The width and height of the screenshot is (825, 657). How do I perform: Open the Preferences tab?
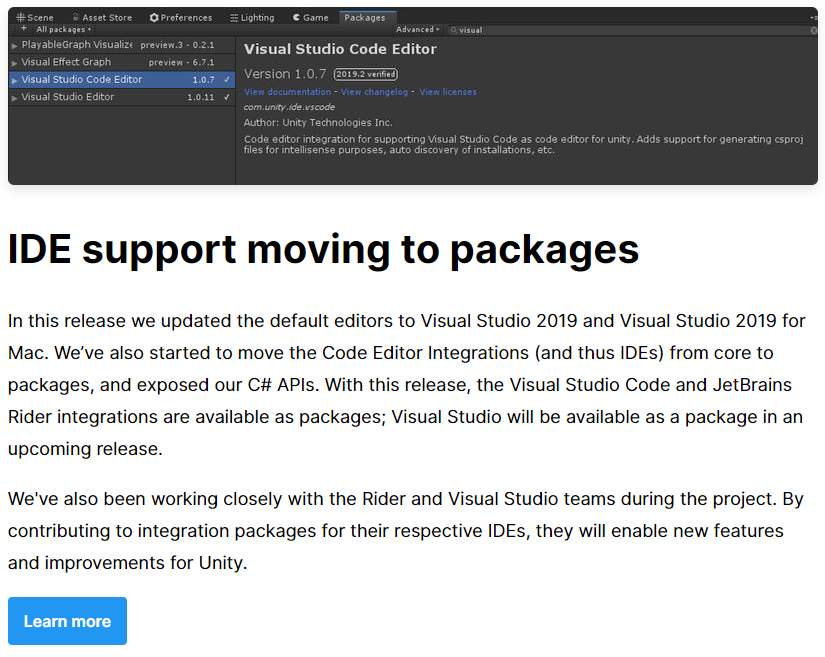pos(181,17)
